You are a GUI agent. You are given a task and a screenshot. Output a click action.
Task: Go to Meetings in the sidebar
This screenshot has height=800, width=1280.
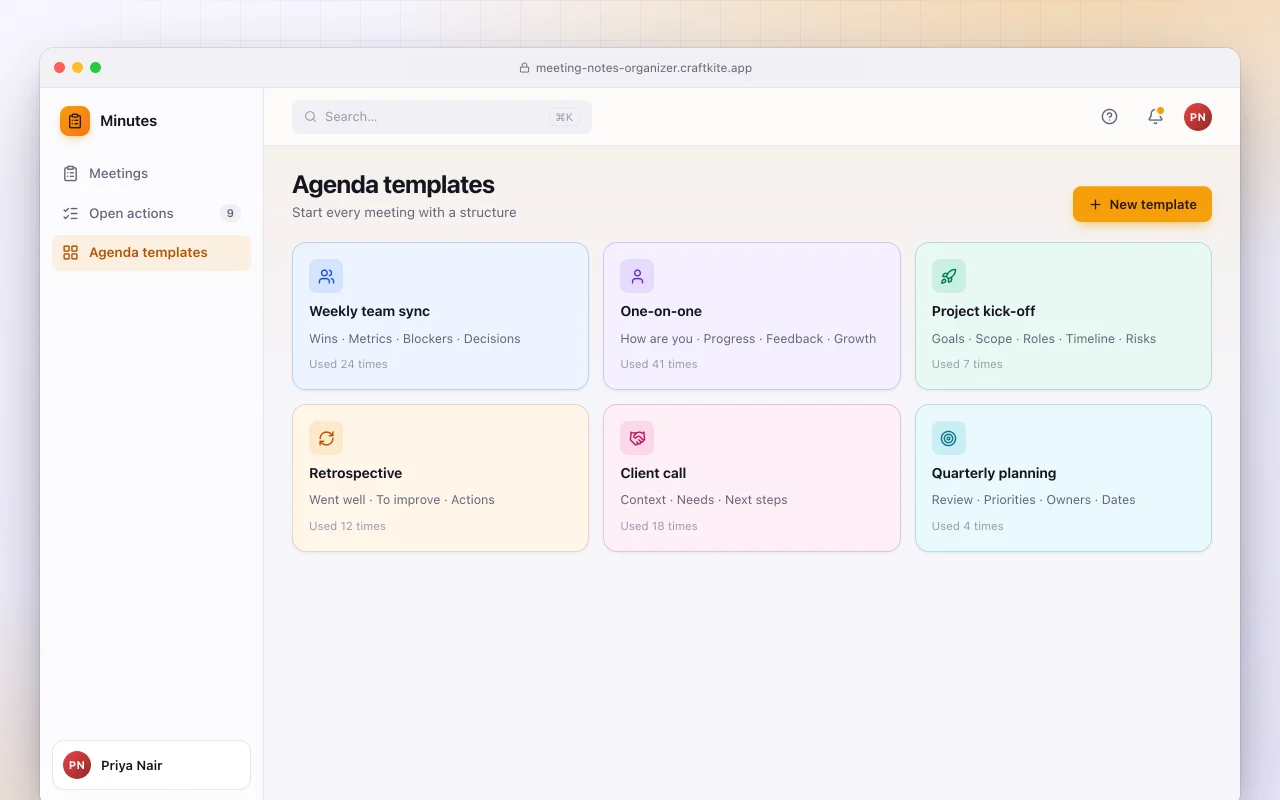[x=151, y=174]
